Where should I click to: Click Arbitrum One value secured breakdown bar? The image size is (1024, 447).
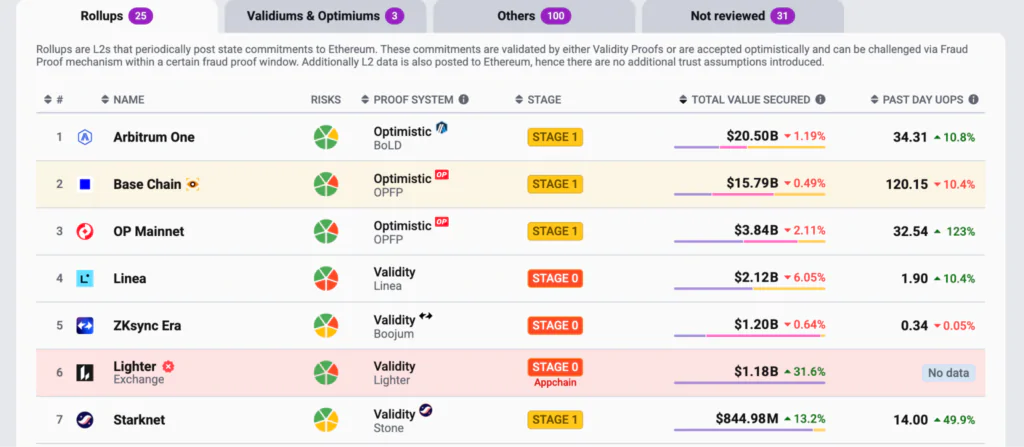pos(750,148)
